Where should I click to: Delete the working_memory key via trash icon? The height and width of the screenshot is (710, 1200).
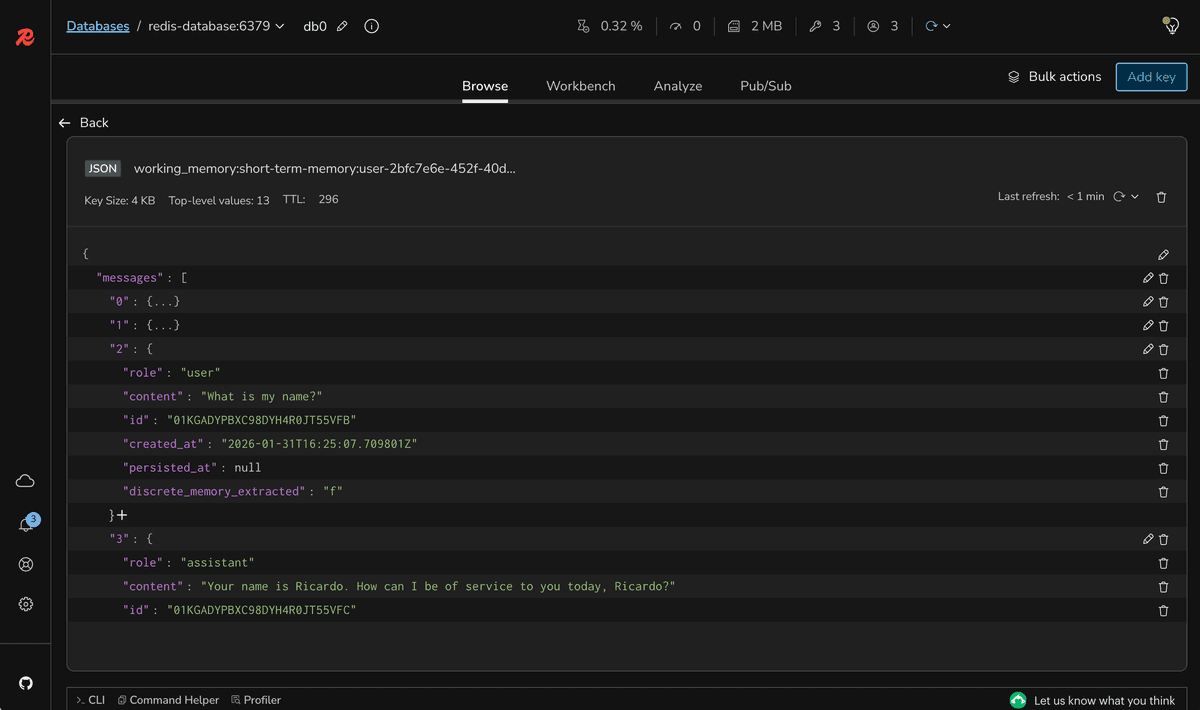(x=1161, y=197)
